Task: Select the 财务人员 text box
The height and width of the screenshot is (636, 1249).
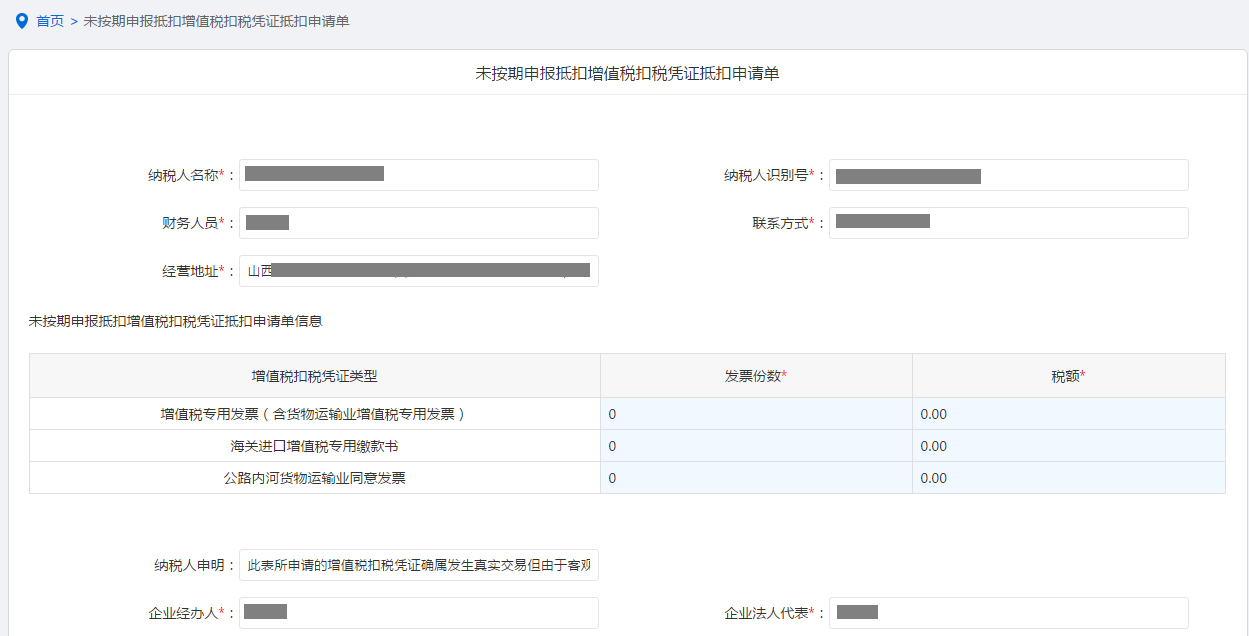Action: (x=418, y=223)
